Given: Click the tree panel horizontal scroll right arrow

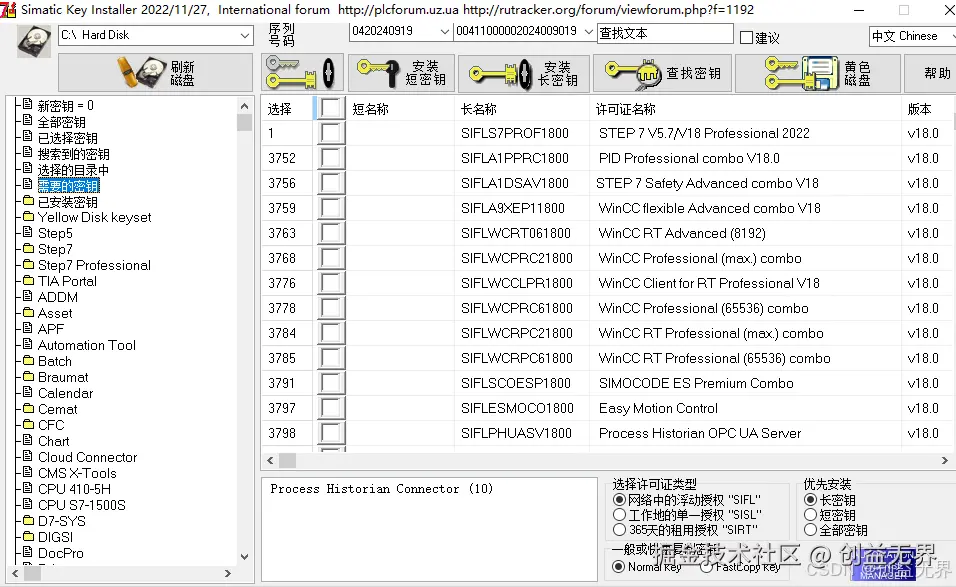Looking at the screenshot, I should [x=228, y=574].
